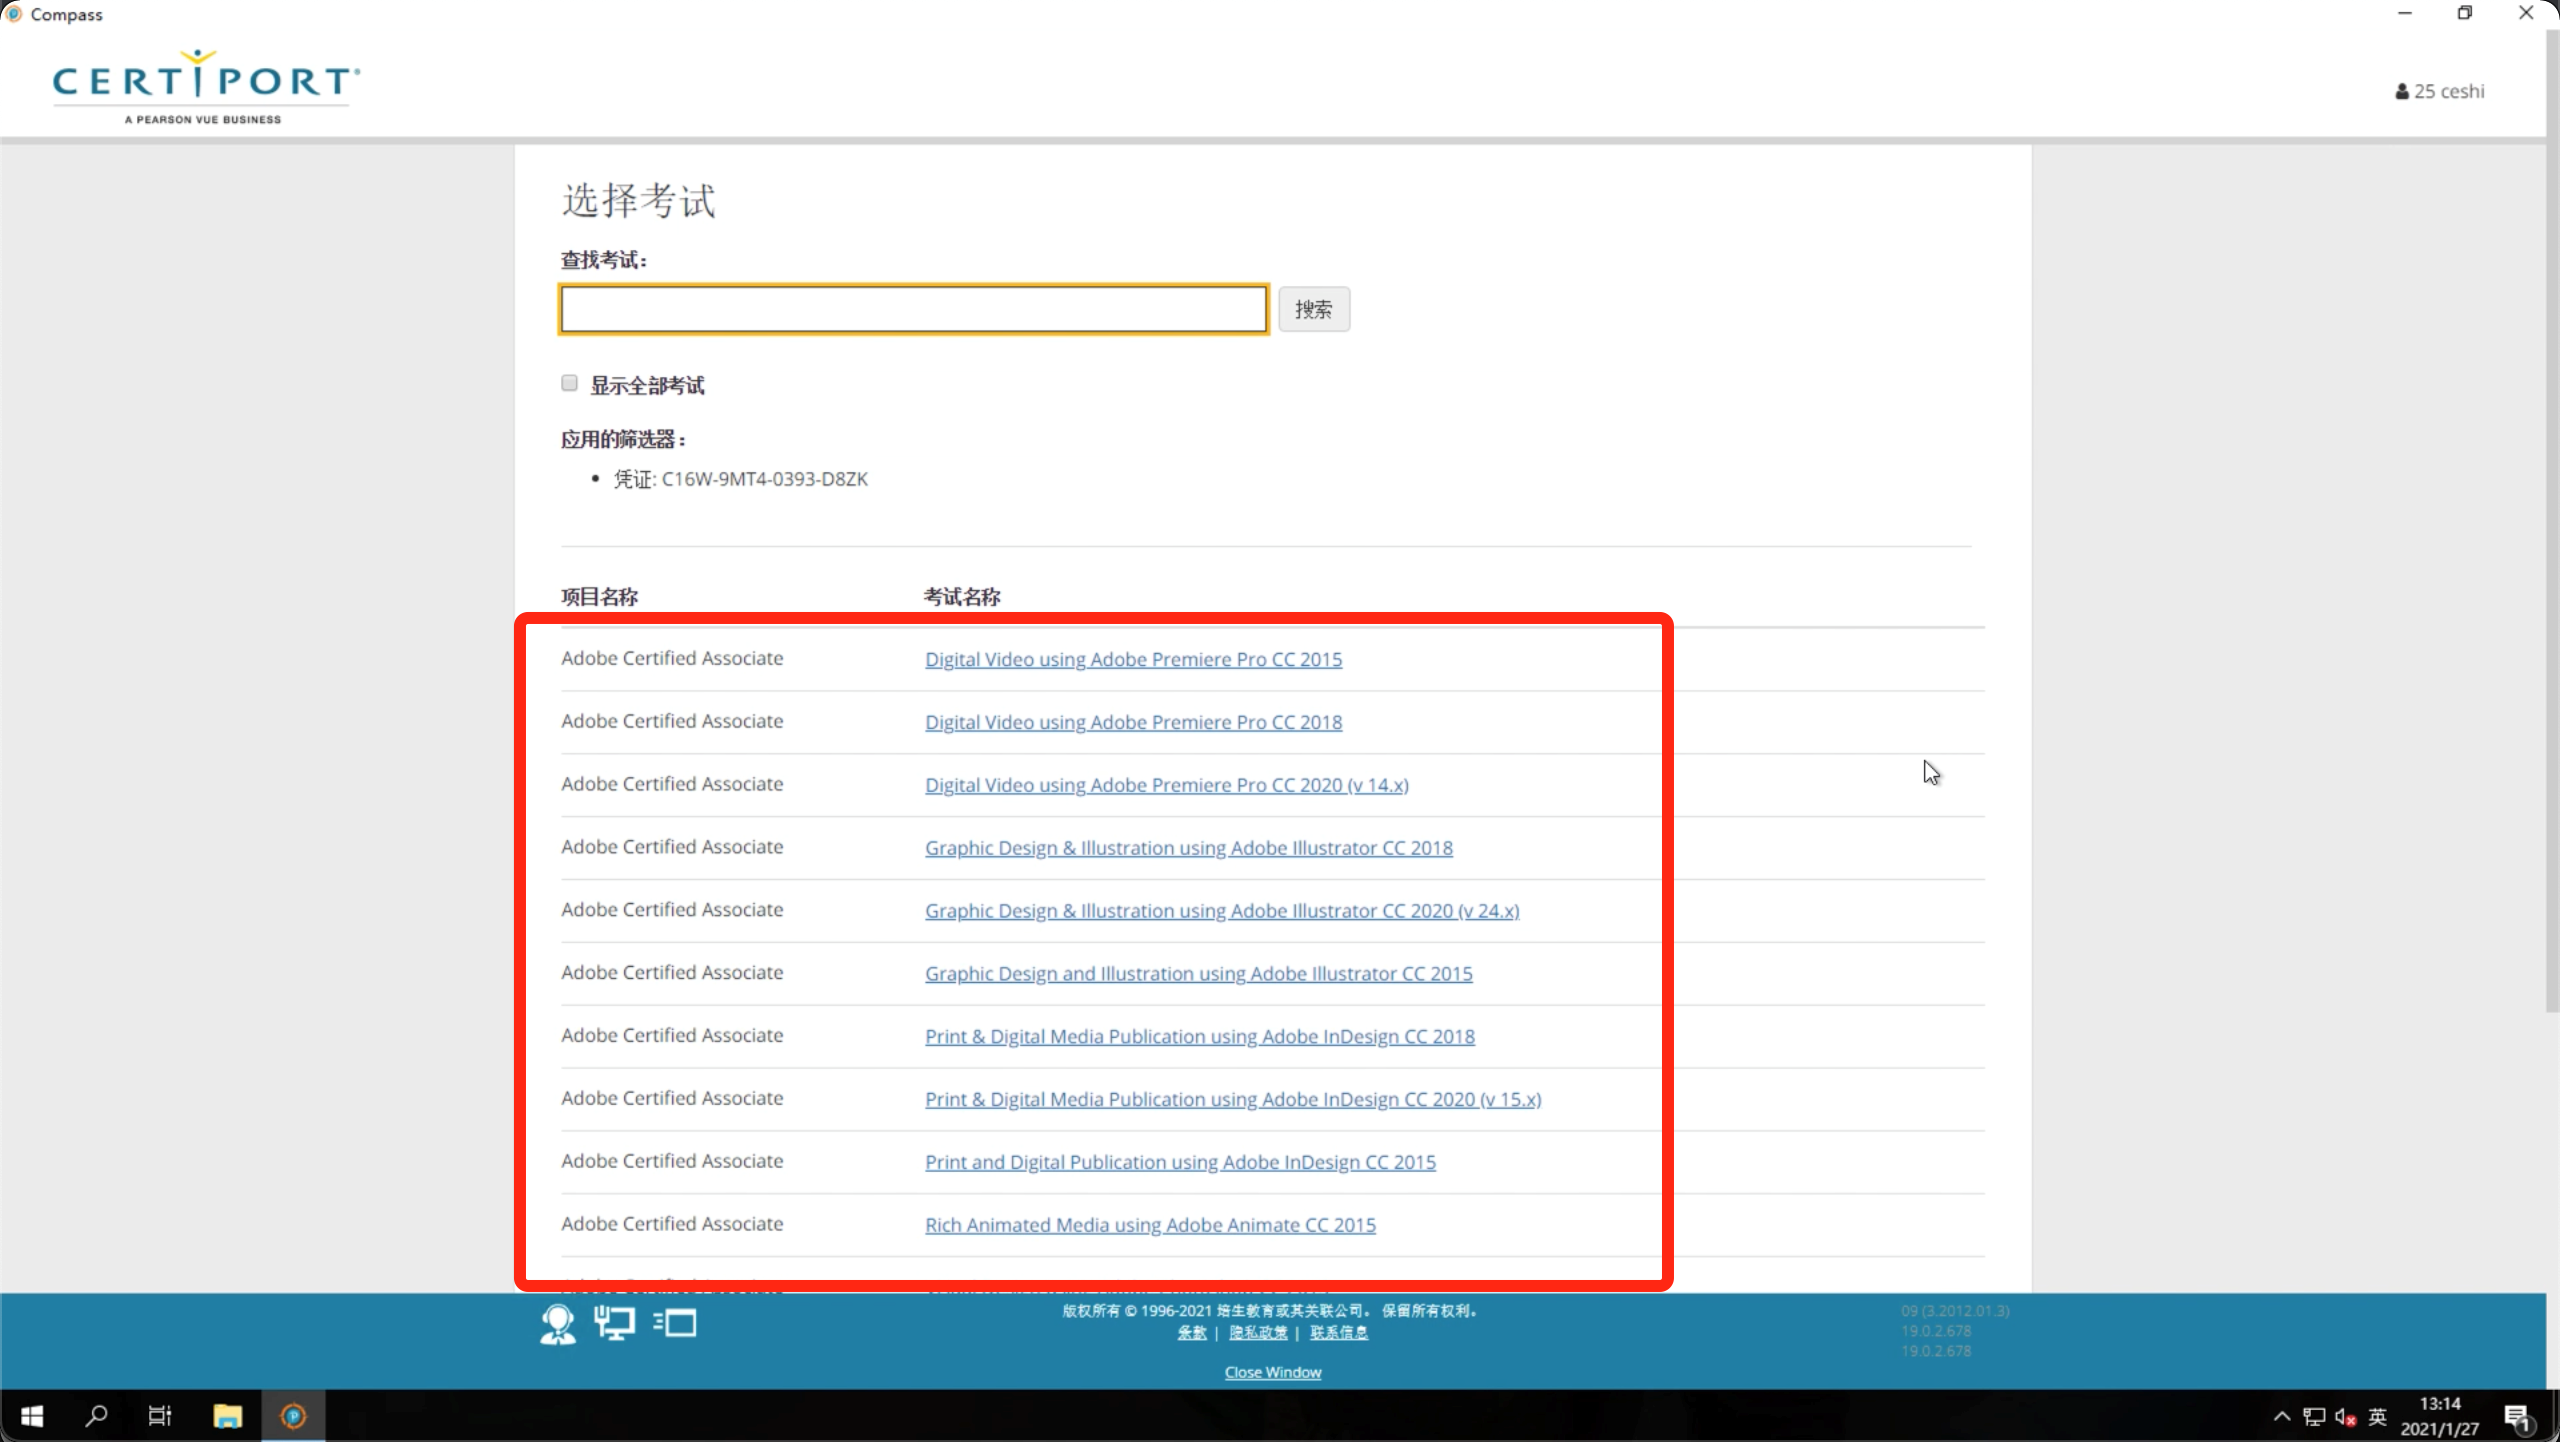Click the 考试名称 column header
The height and width of the screenshot is (1442, 2560).
click(962, 597)
